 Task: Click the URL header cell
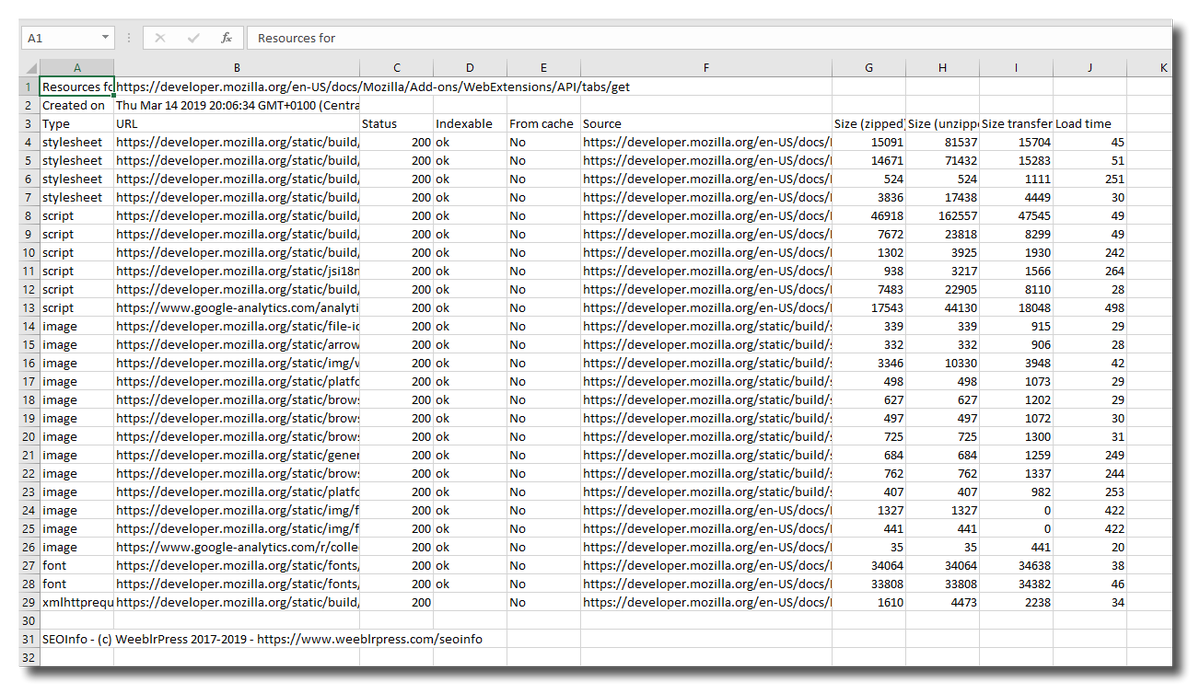pos(237,124)
